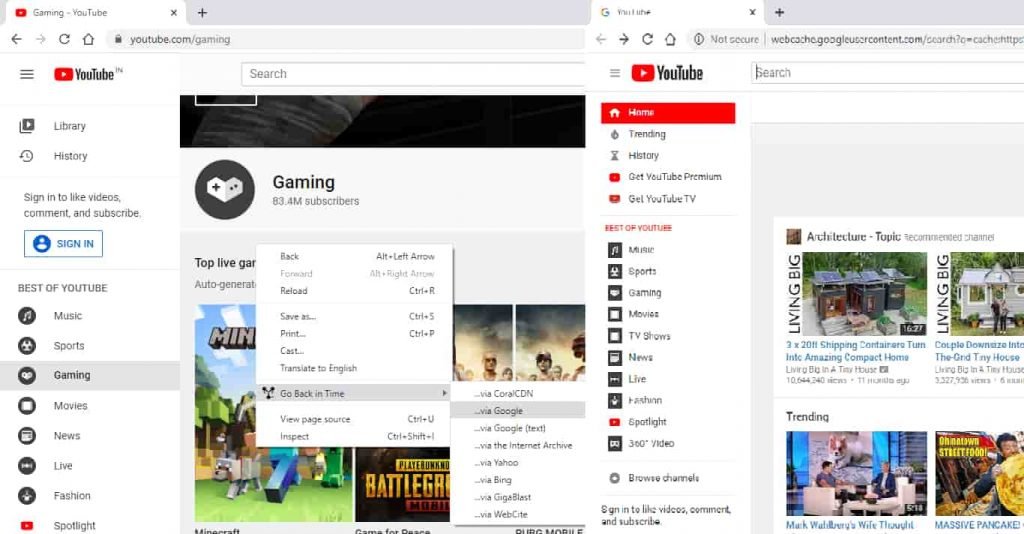Click the Gaming channel avatar icon

click(225, 189)
